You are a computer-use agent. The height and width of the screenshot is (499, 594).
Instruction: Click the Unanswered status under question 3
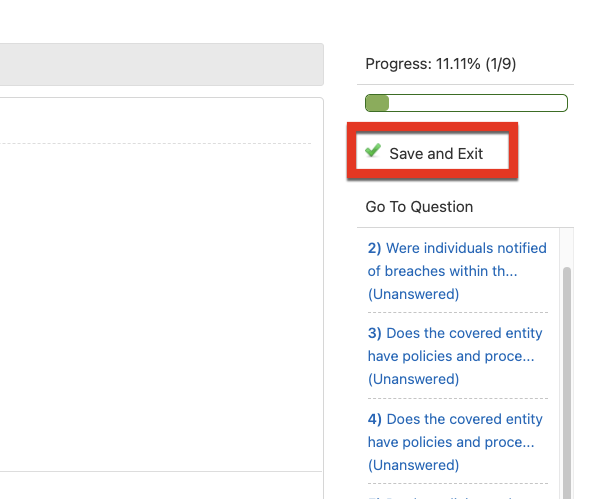tap(413, 379)
